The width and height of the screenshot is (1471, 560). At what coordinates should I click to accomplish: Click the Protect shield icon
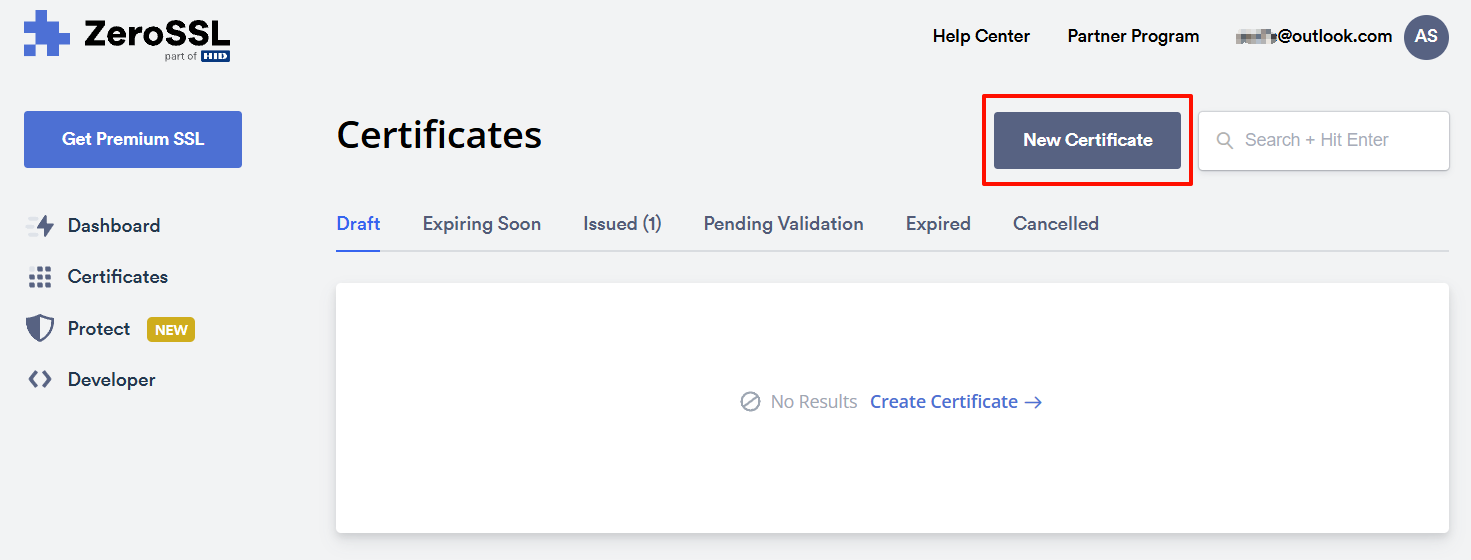[40, 329]
